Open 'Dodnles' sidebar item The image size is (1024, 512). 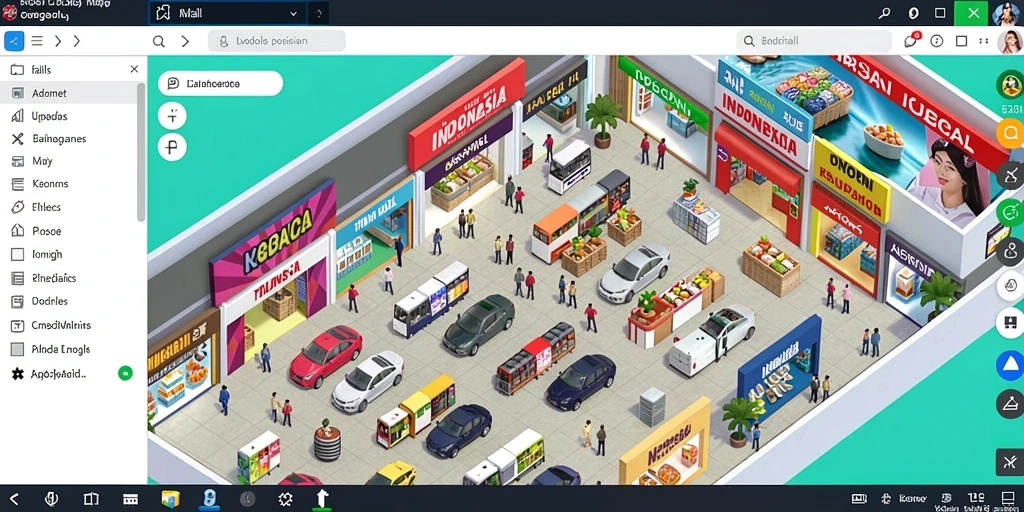coord(68,301)
